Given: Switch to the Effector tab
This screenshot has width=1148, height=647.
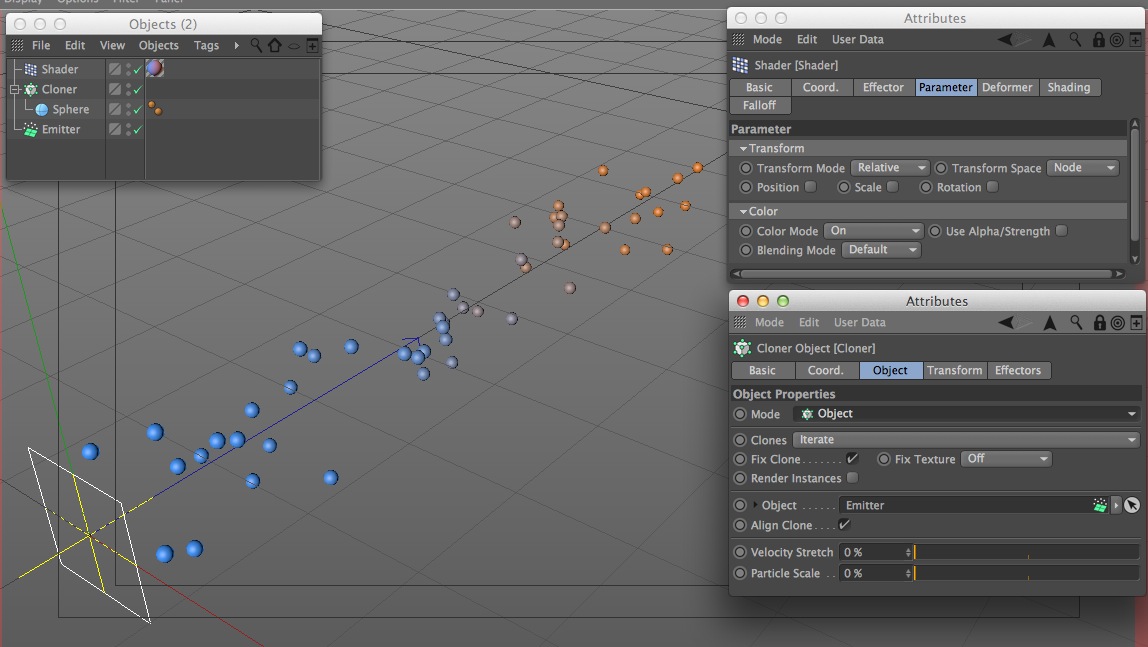Looking at the screenshot, I should coord(884,87).
